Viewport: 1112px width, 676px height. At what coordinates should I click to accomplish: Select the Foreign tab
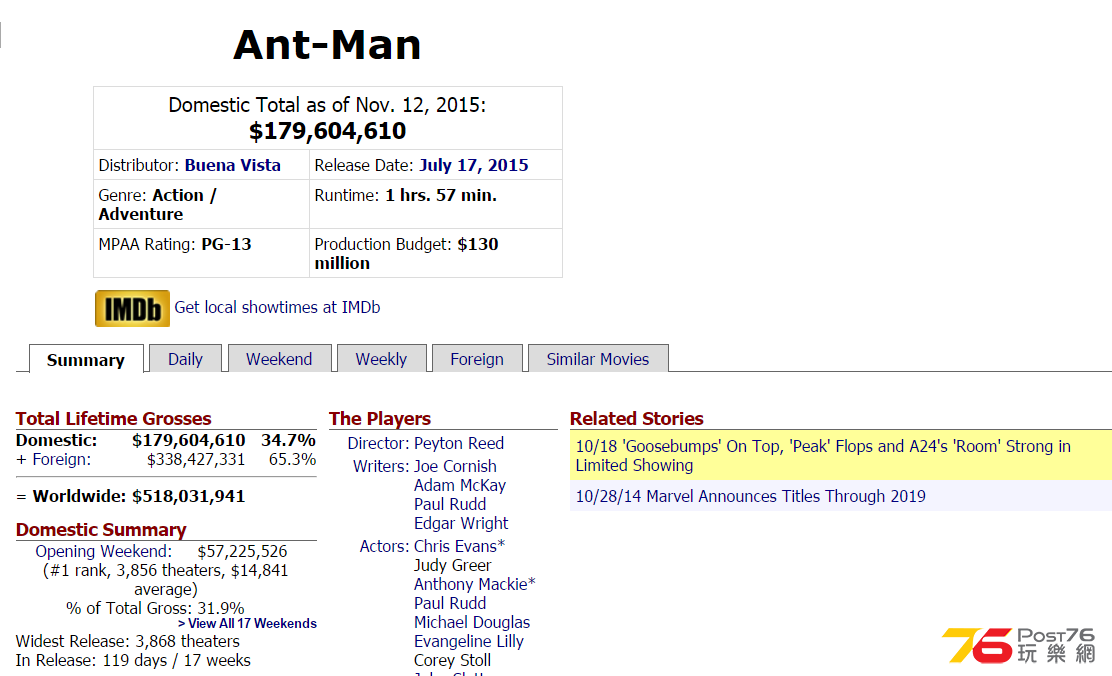477,359
